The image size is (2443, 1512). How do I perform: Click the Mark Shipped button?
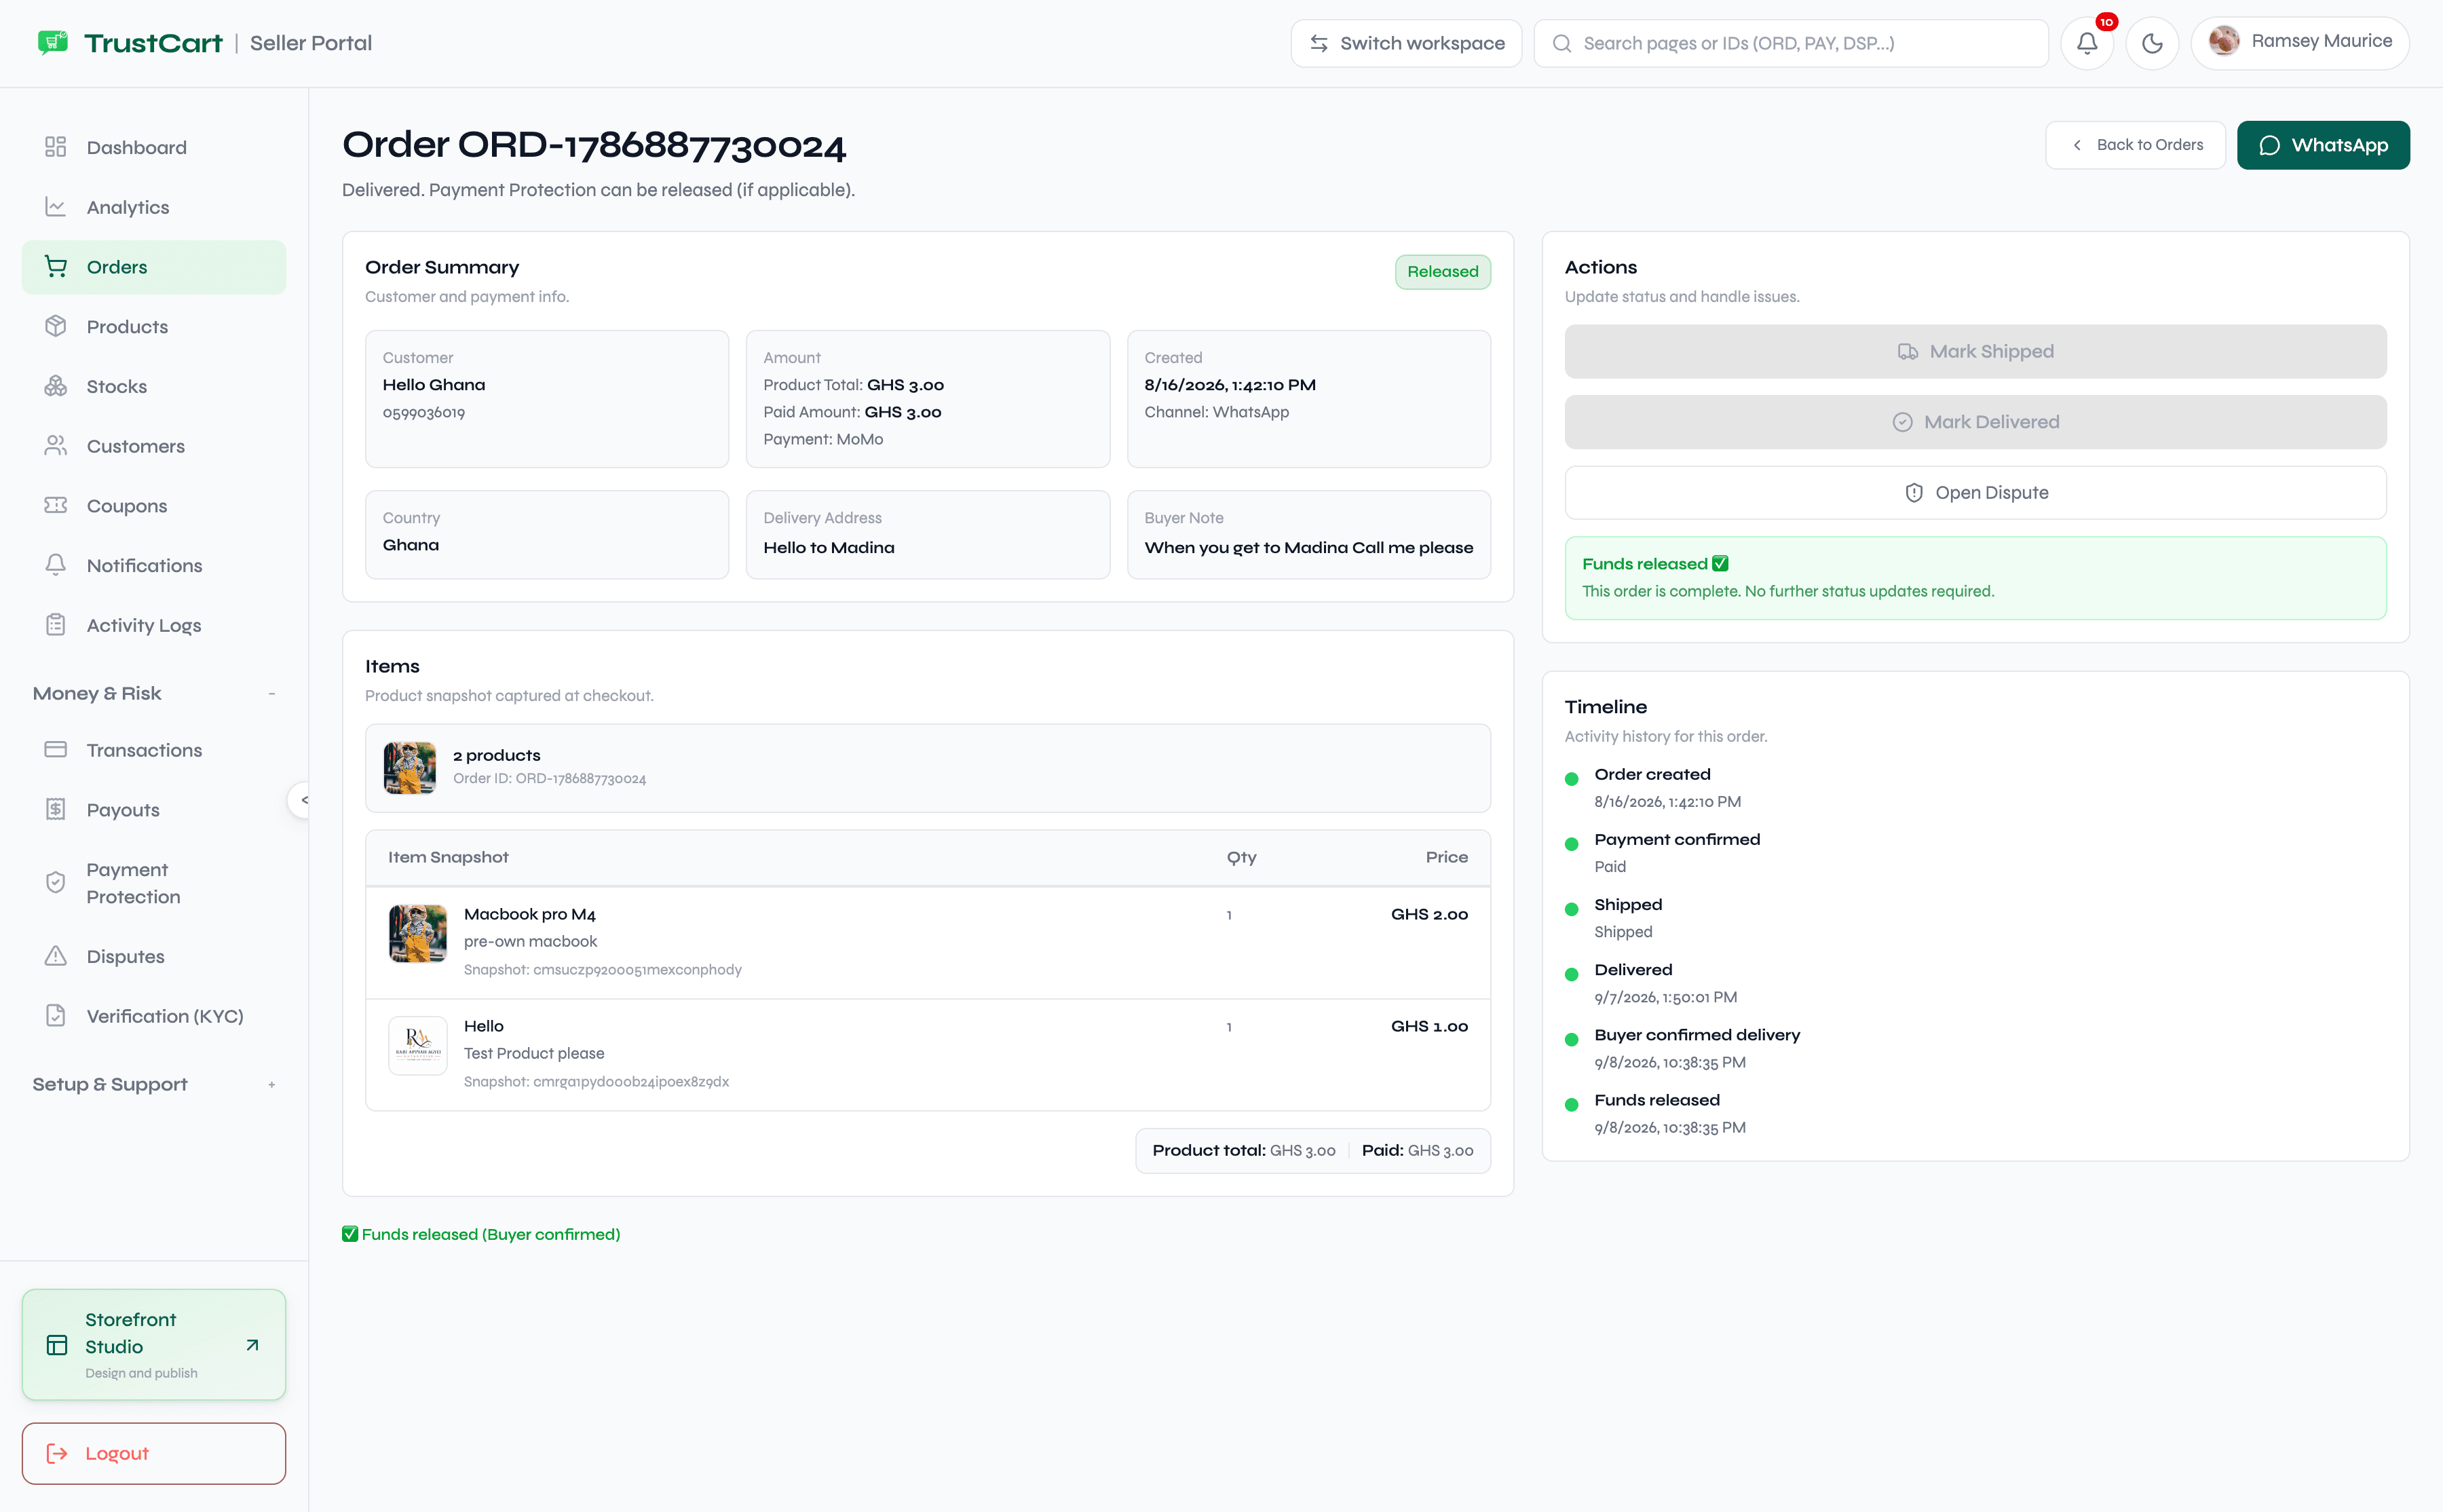[x=1975, y=351]
